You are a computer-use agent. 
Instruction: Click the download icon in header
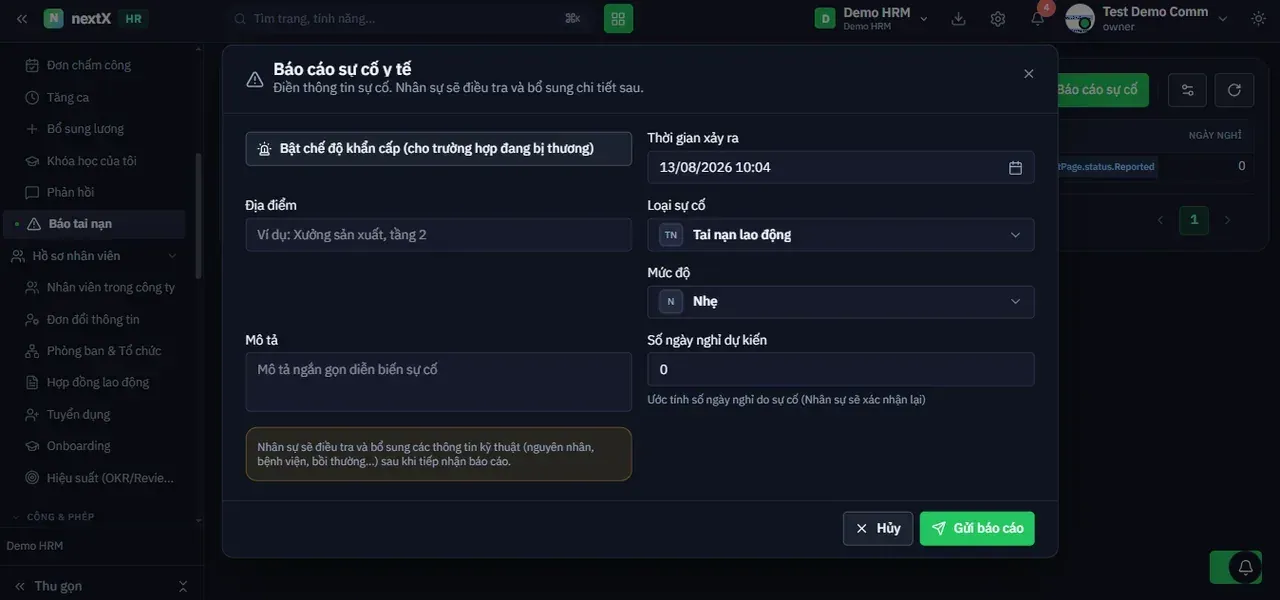pyautogui.click(x=958, y=18)
